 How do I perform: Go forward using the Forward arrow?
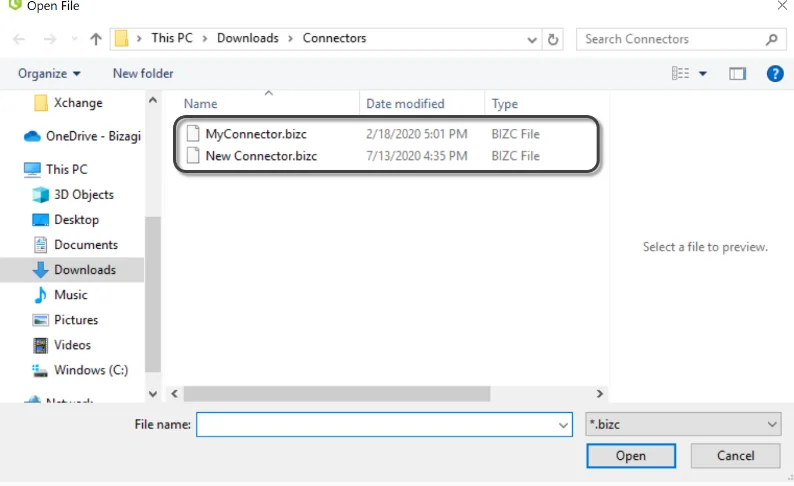50,39
